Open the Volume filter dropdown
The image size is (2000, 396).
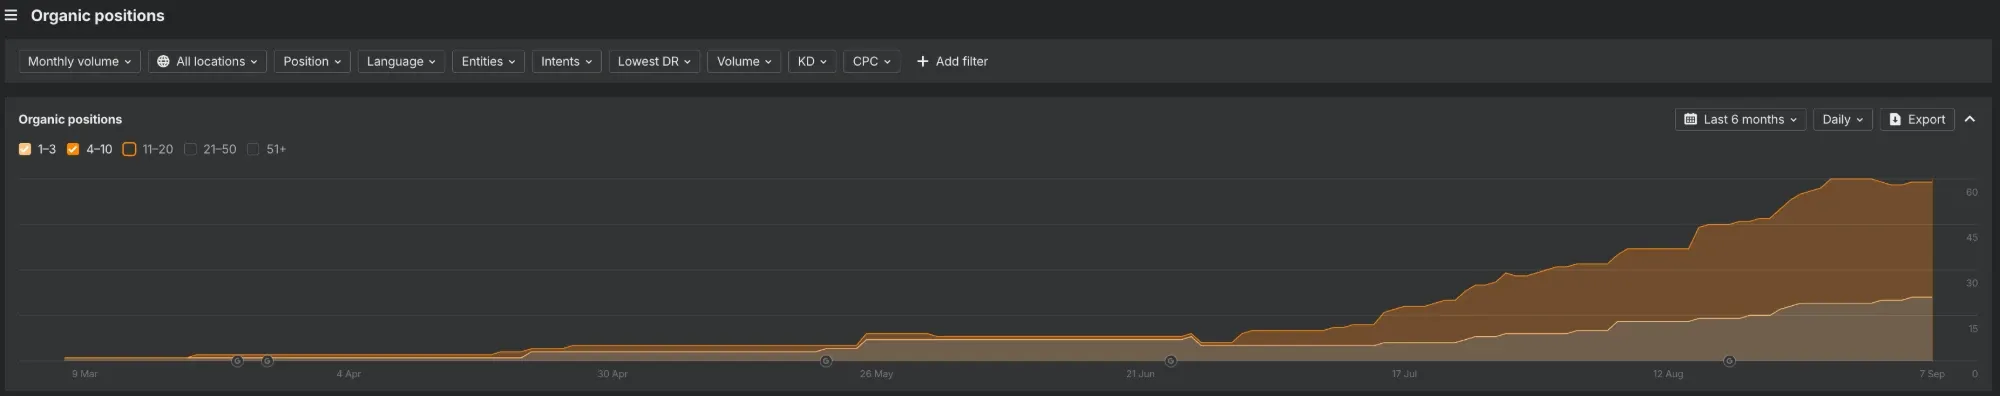coord(744,61)
